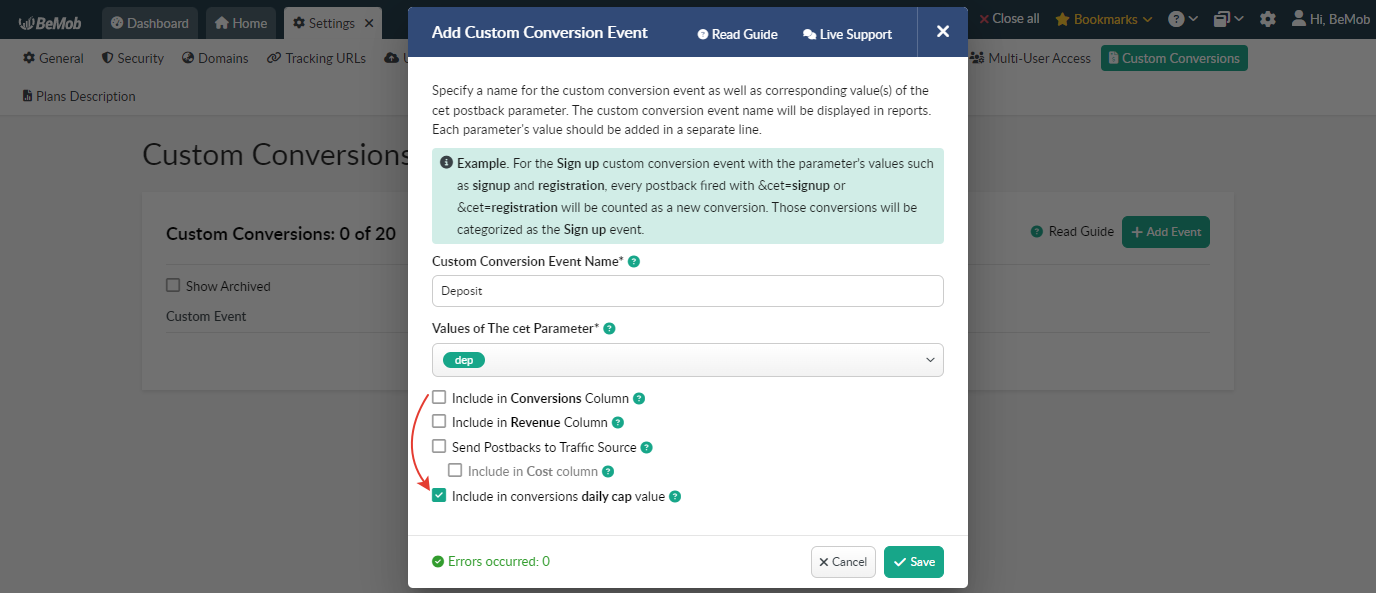The image size is (1376, 593).
Task: Click the Custom Conversions invoice icon
Action: click(x=1113, y=58)
